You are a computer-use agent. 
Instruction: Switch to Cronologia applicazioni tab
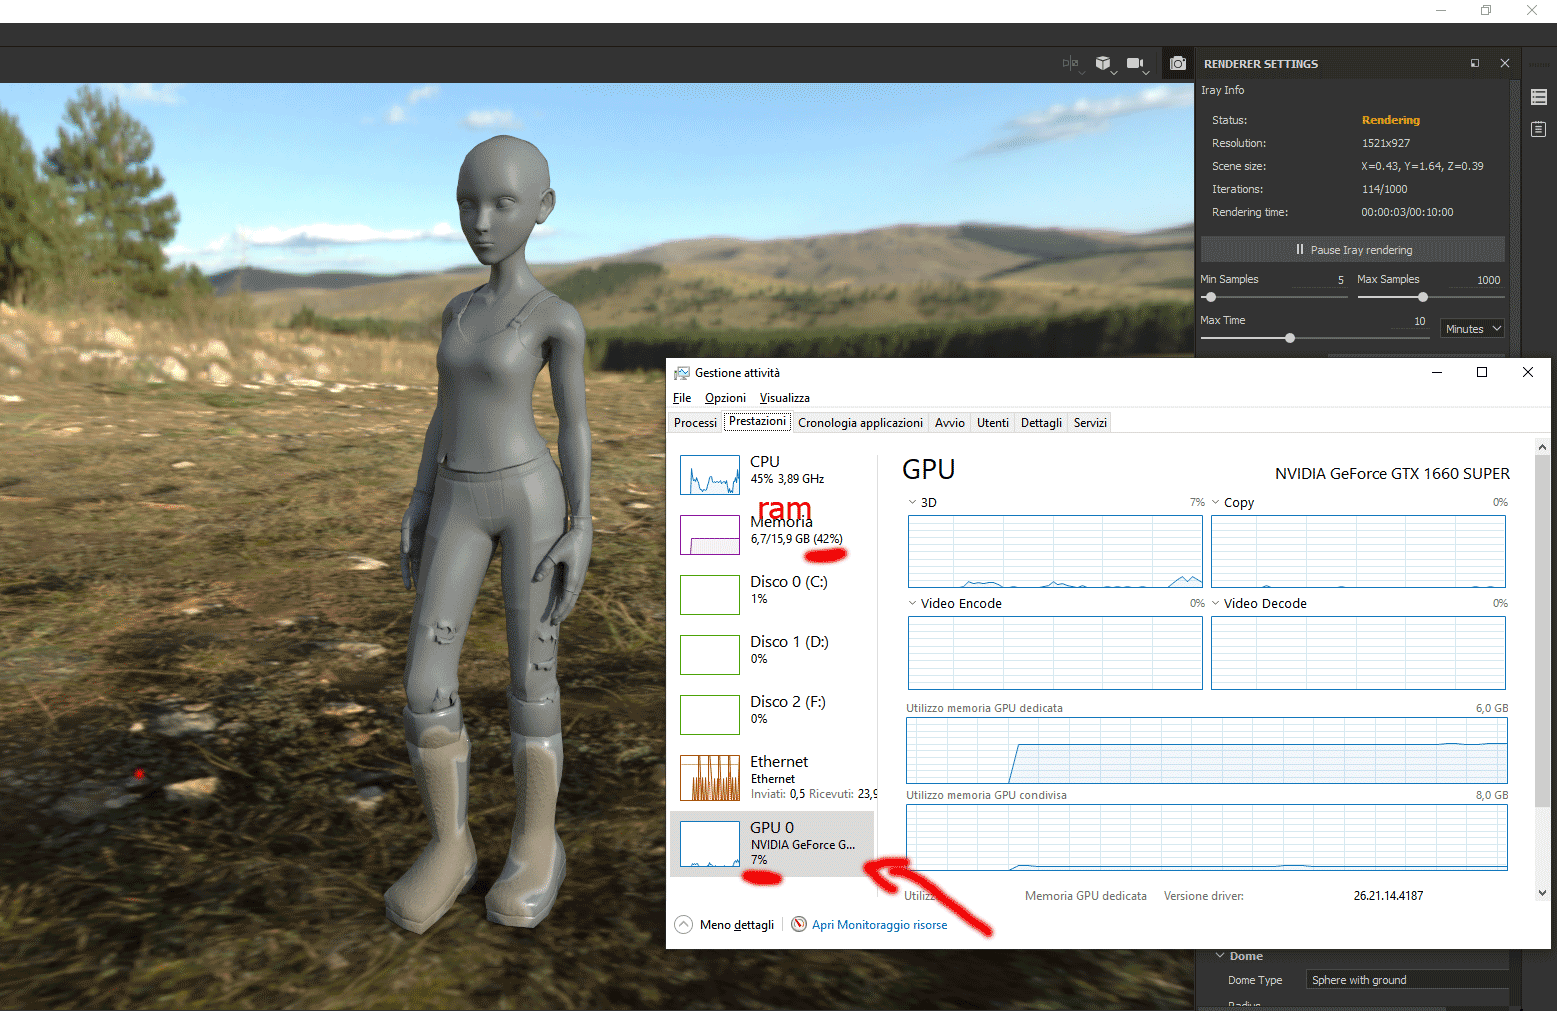[x=860, y=423]
